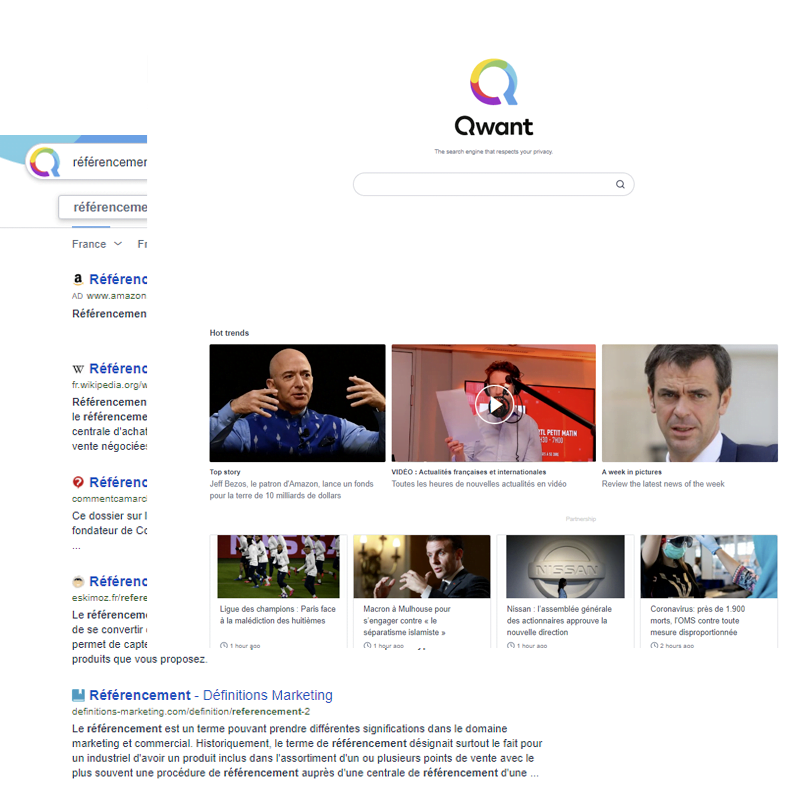This screenshot has height=800, width=800.
Task: Click the Partnership label
Action: tap(581, 519)
